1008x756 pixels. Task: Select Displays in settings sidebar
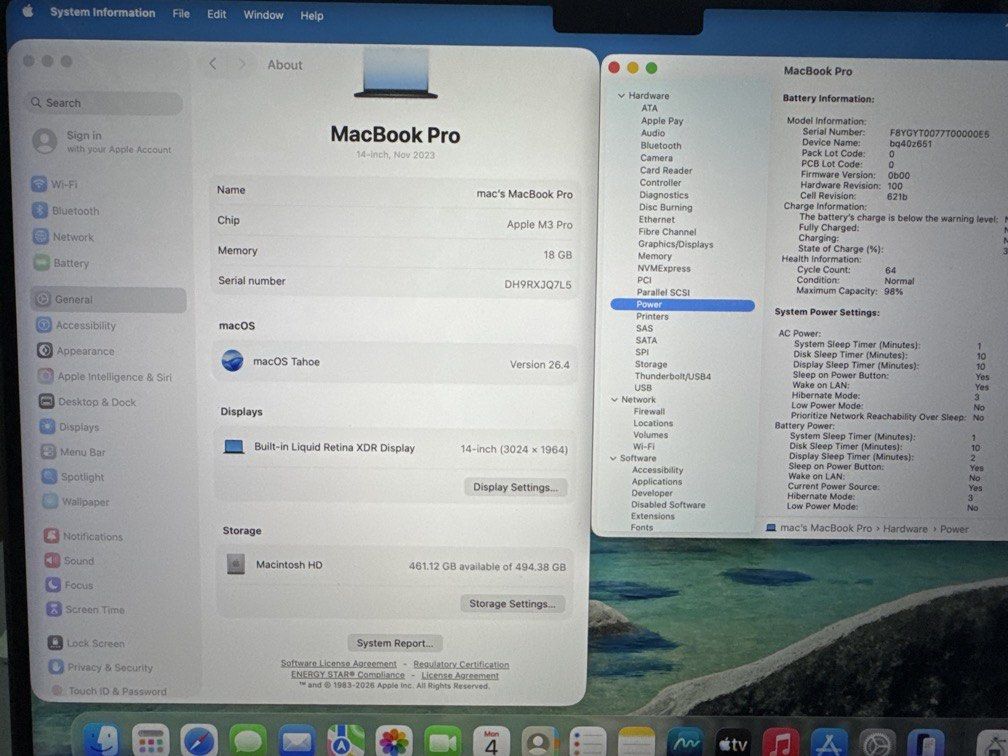(x=70, y=427)
